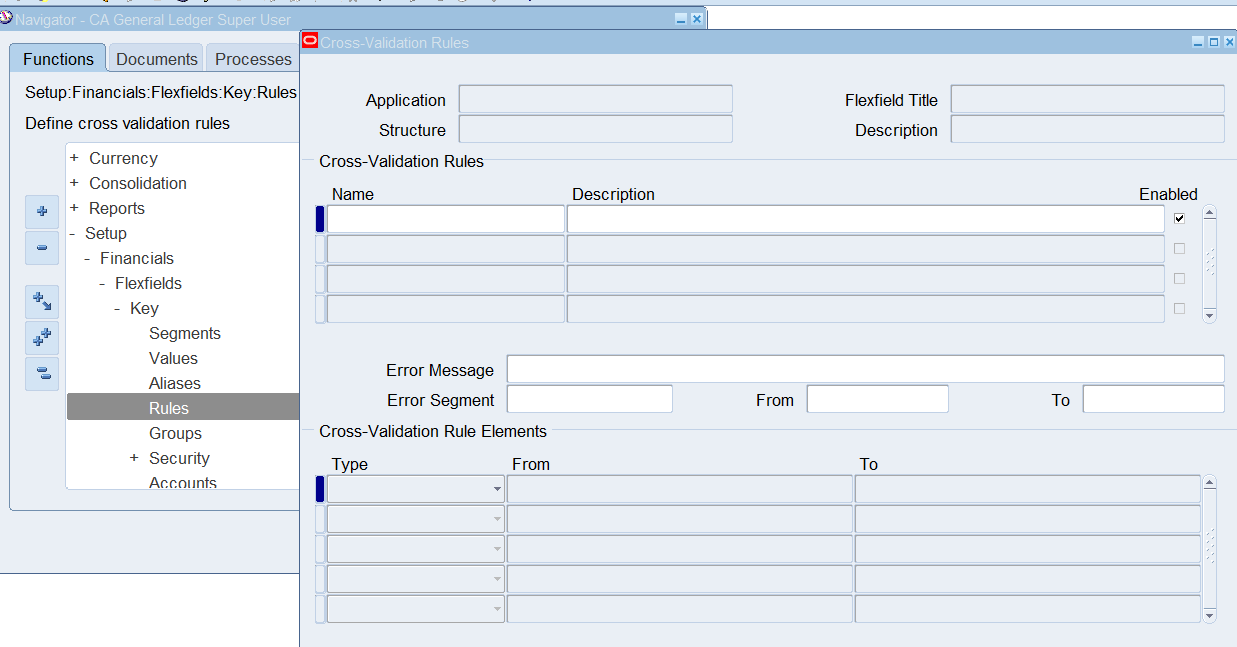Collapse the Setup node with its minus sign

[x=74, y=233]
